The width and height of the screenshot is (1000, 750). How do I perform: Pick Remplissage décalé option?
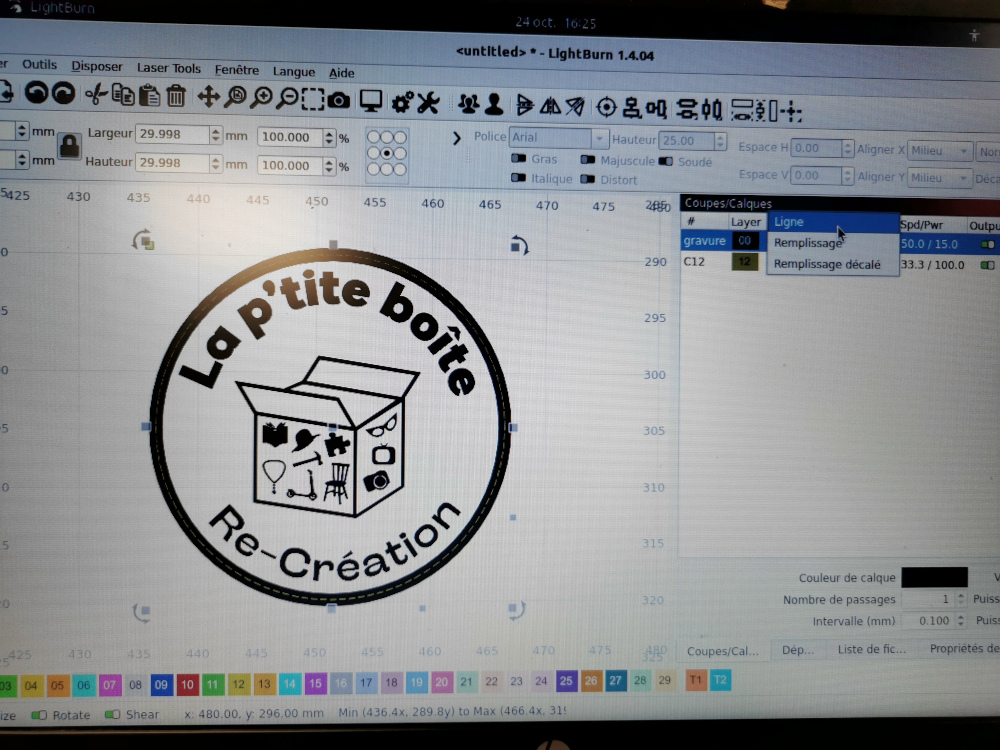click(827, 265)
